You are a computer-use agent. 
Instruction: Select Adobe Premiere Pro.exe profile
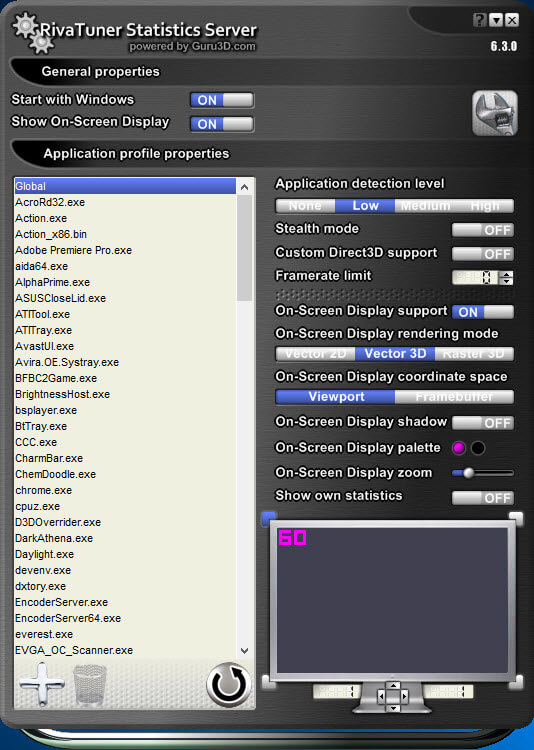point(125,250)
